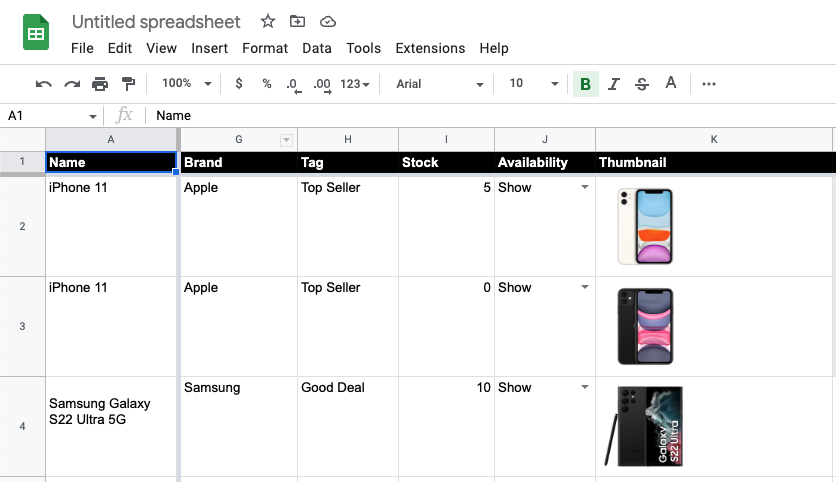Format as percent
Image resolution: width=836 pixels, height=482 pixels.
tap(267, 84)
